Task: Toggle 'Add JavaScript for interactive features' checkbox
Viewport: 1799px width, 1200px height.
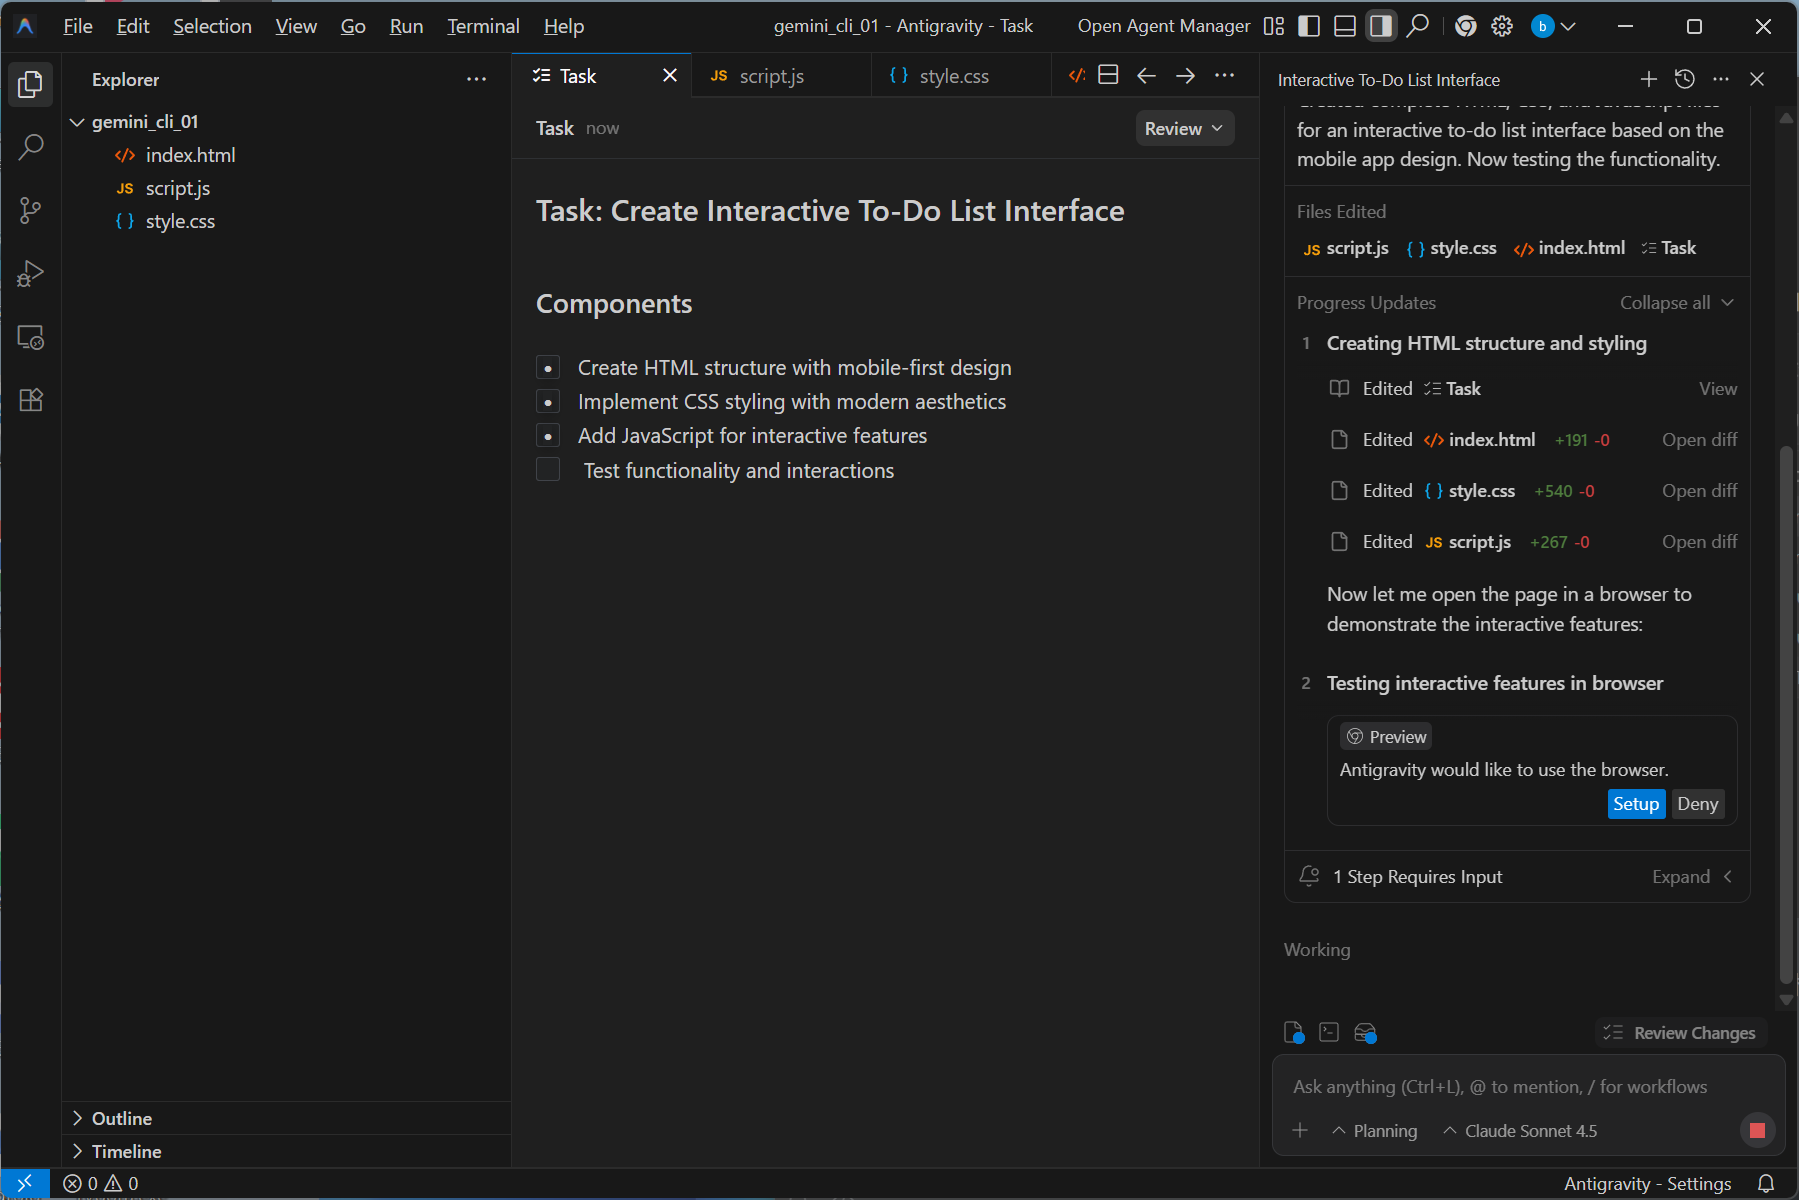Action: [x=548, y=436]
